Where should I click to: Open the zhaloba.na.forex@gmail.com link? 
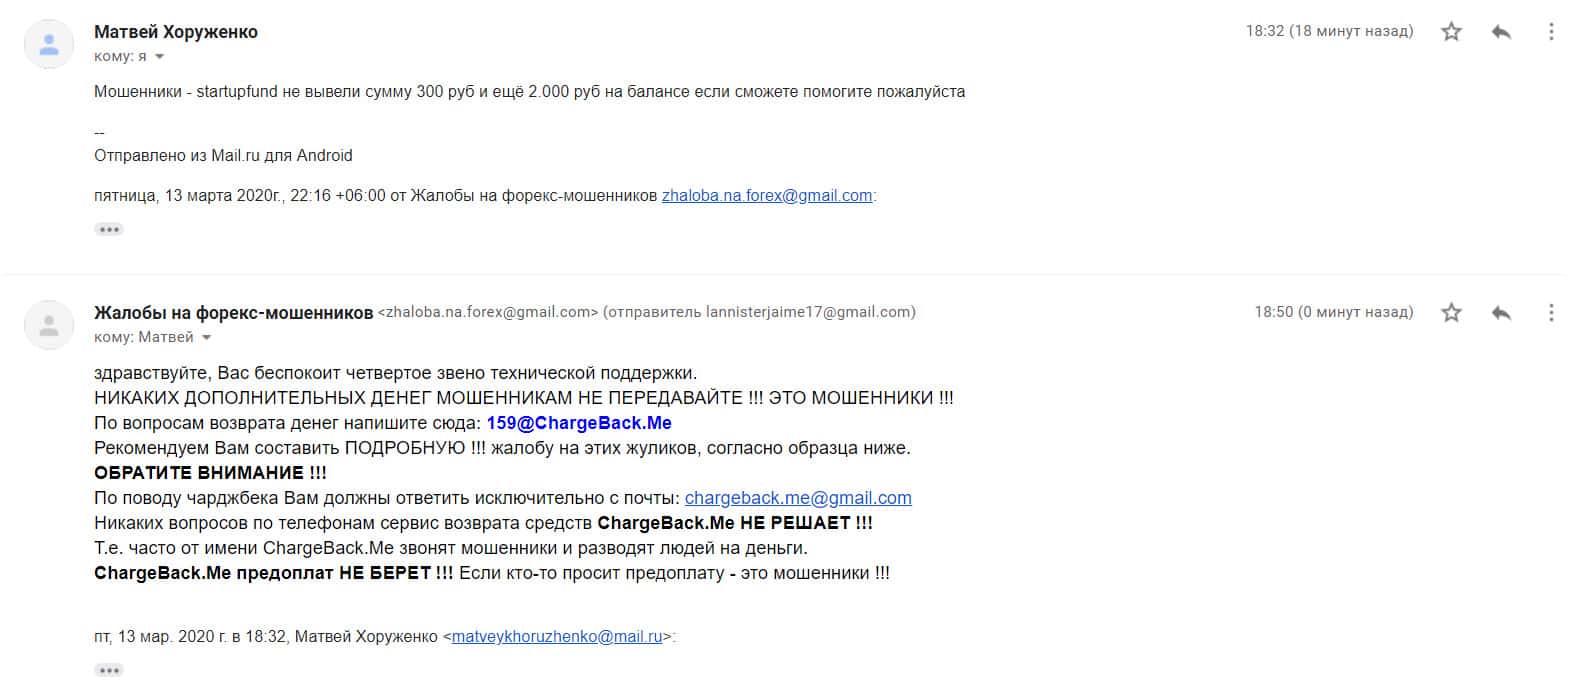[767, 196]
